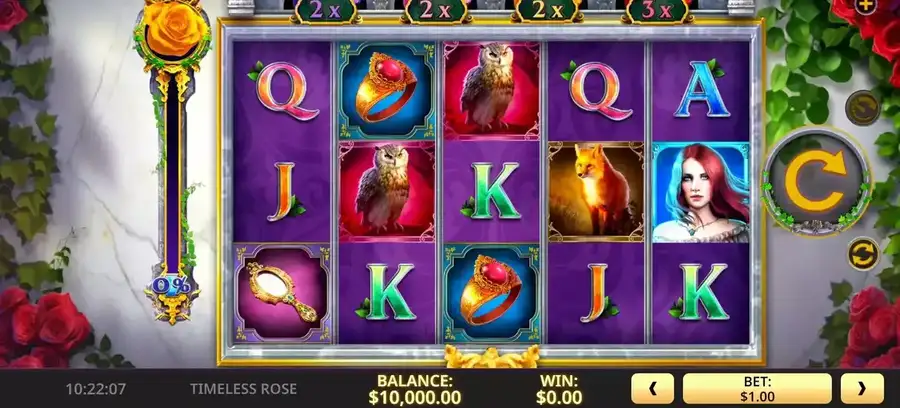Select the golden hand mirror symbol
This screenshot has width=900, height=408.
pyautogui.click(x=282, y=293)
